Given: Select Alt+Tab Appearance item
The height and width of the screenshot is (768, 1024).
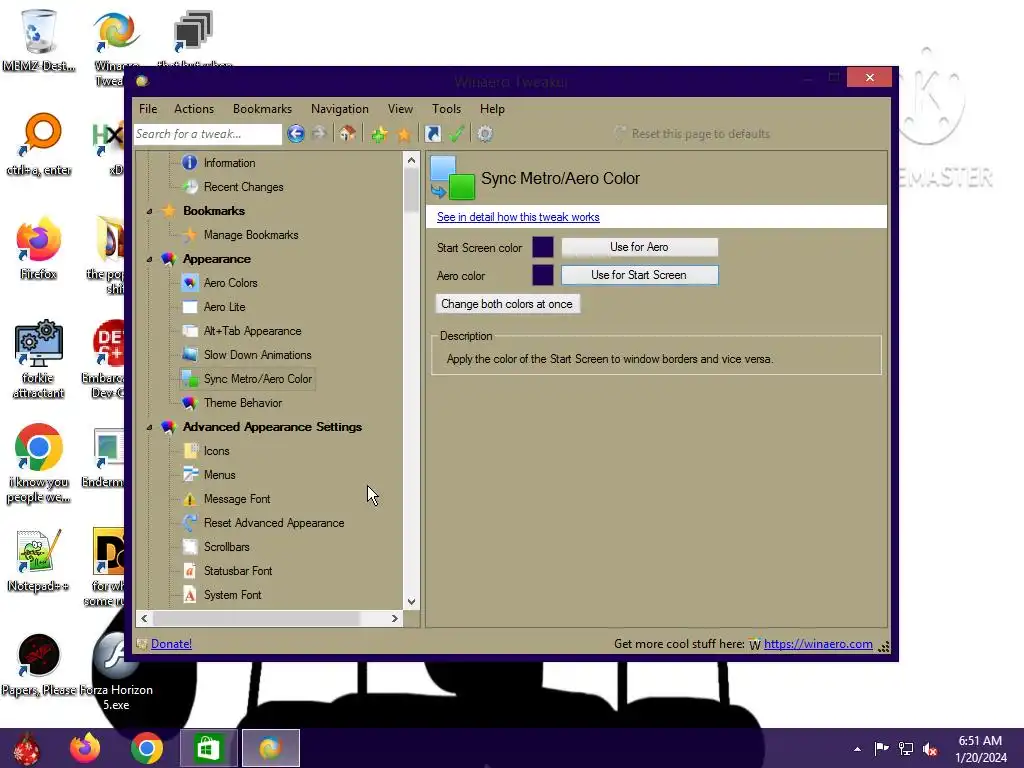Looking at the screenshot, I should tap(252, 331).
